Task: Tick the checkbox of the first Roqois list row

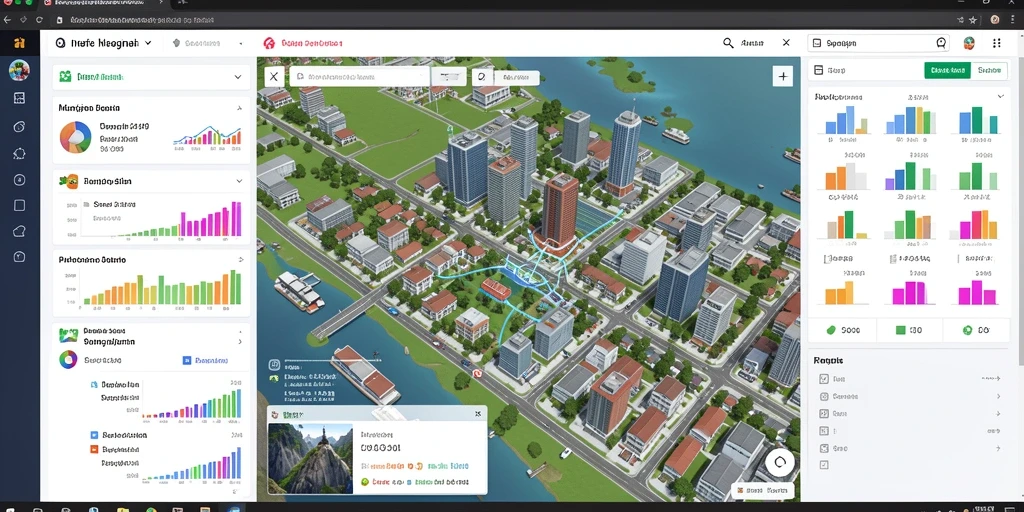Action: click(824, 379)
